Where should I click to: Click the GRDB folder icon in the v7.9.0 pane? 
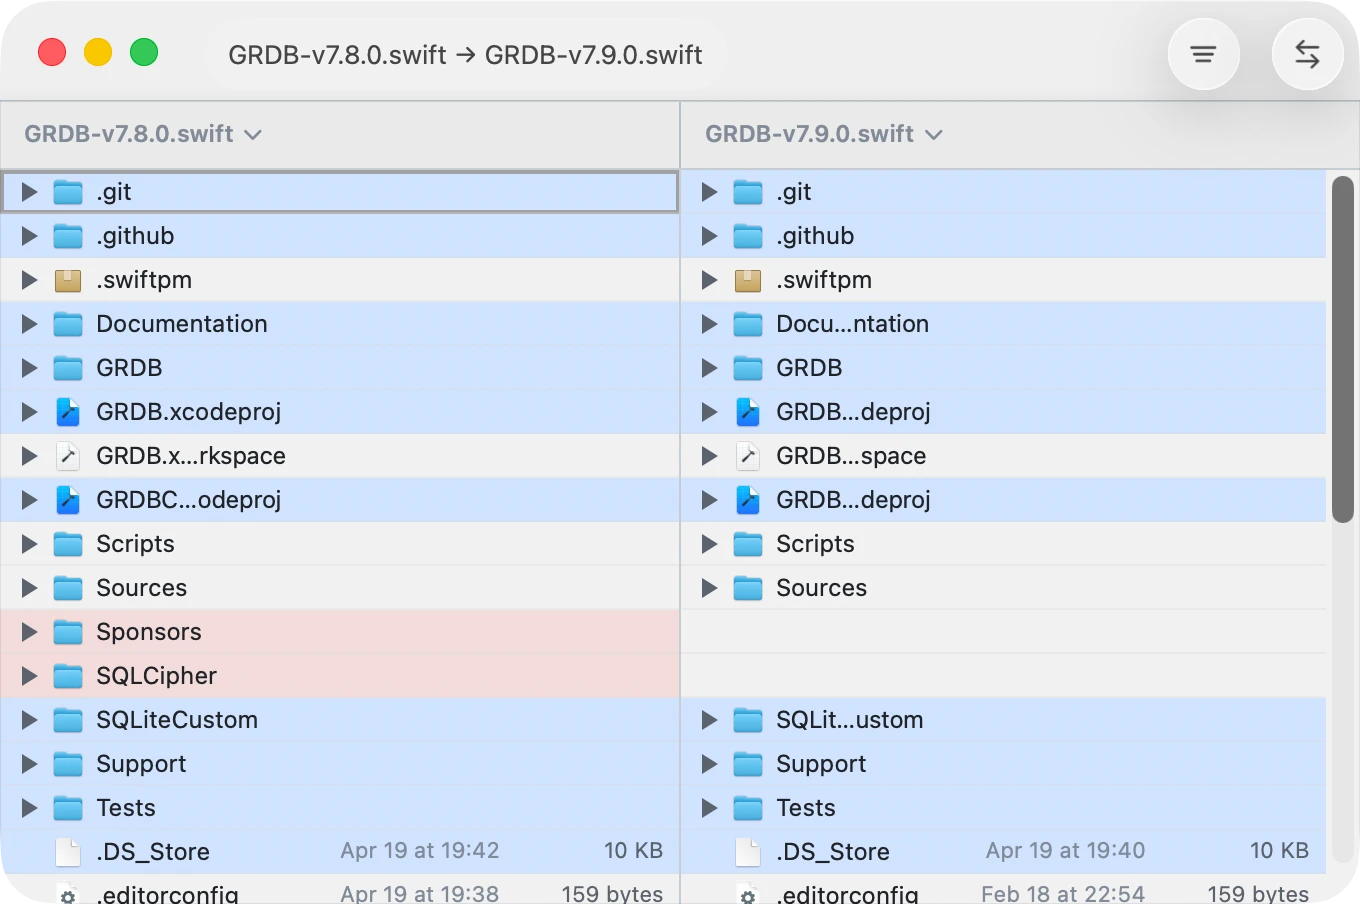click(748, 368)
